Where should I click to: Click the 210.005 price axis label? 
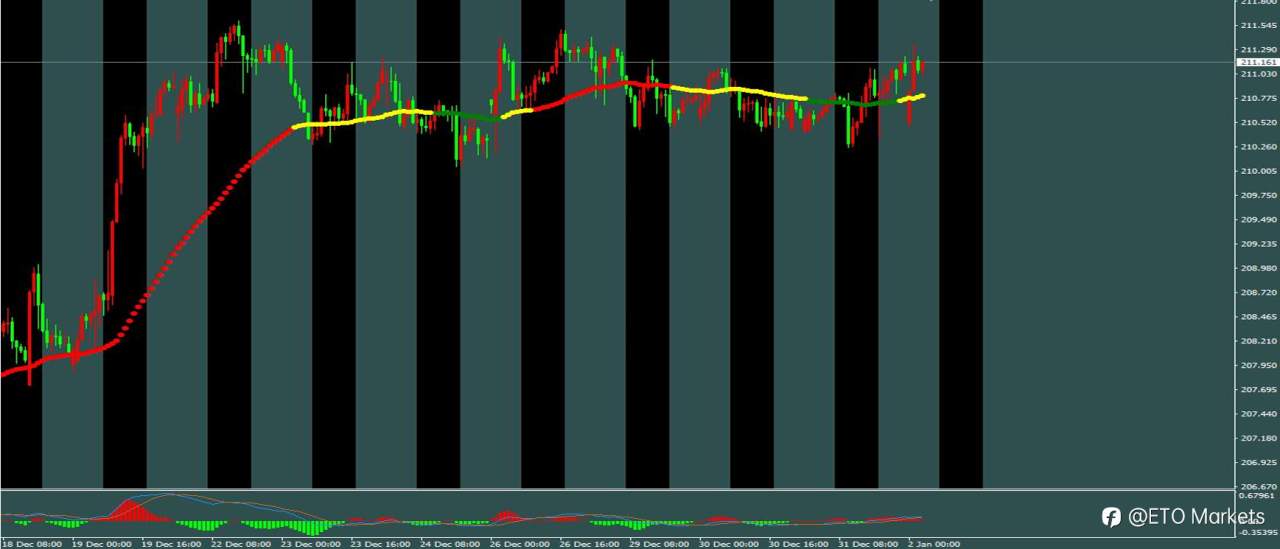(x=1259, y=171)
